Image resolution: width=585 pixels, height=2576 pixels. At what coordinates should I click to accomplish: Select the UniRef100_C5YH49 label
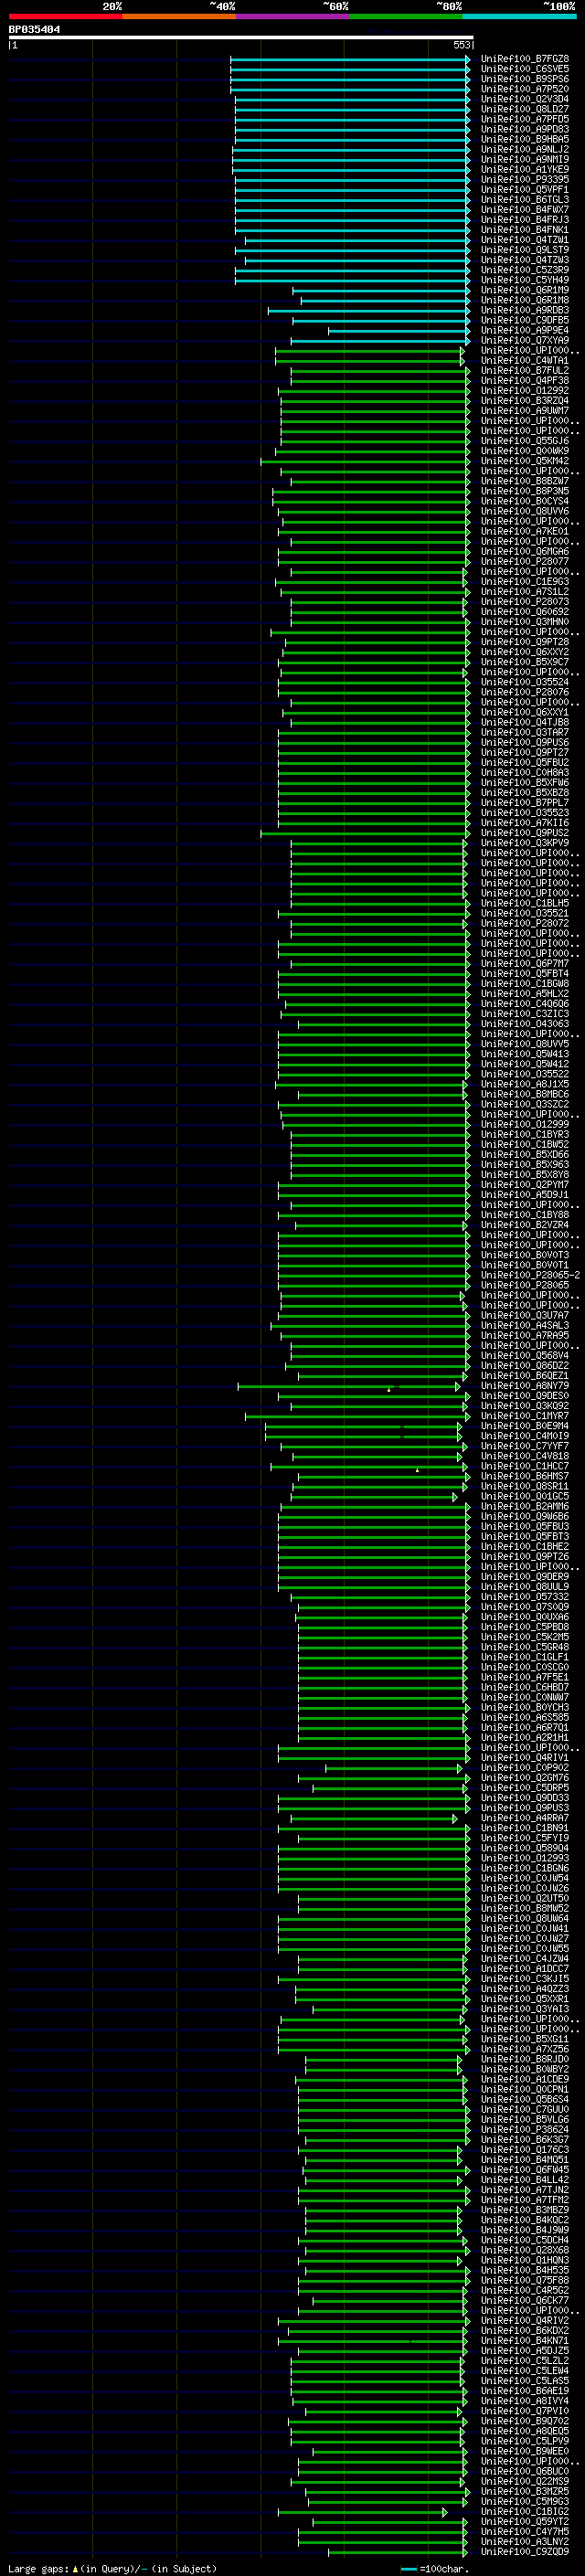pos(524,280)
